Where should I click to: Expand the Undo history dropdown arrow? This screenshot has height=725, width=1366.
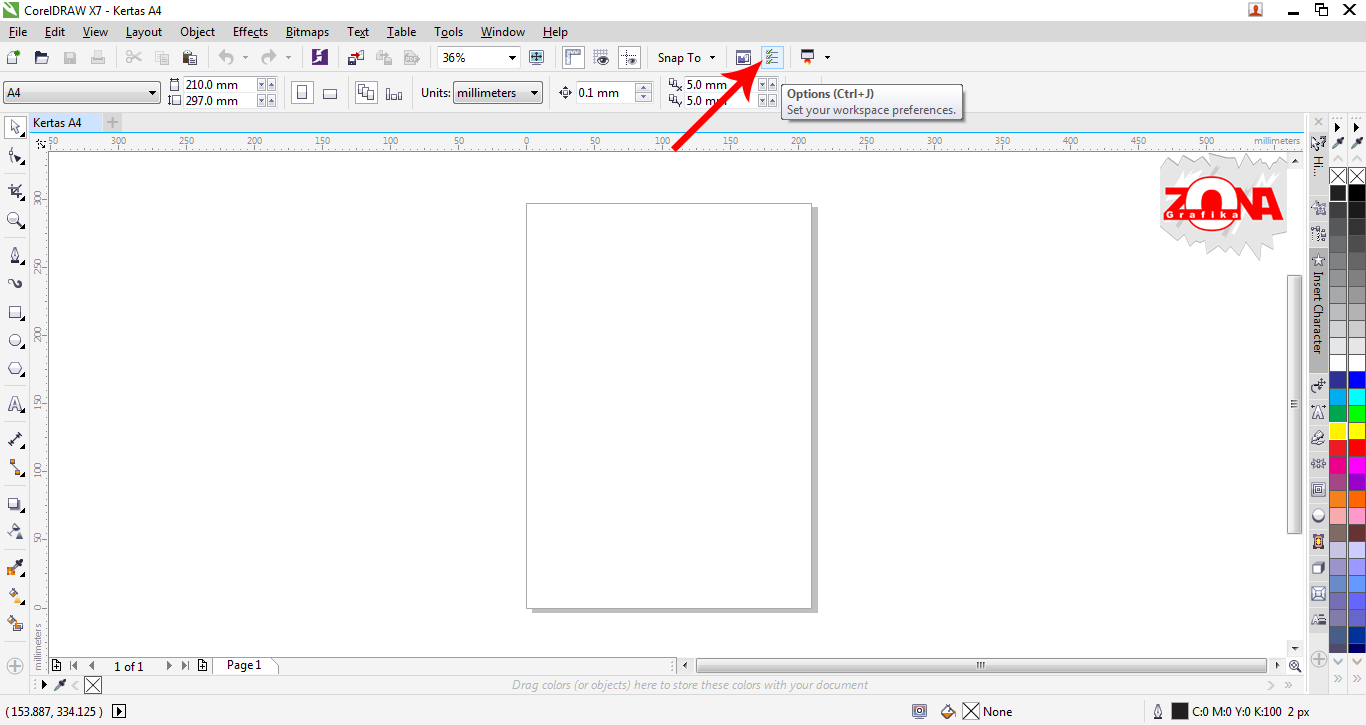pos(245,58)
